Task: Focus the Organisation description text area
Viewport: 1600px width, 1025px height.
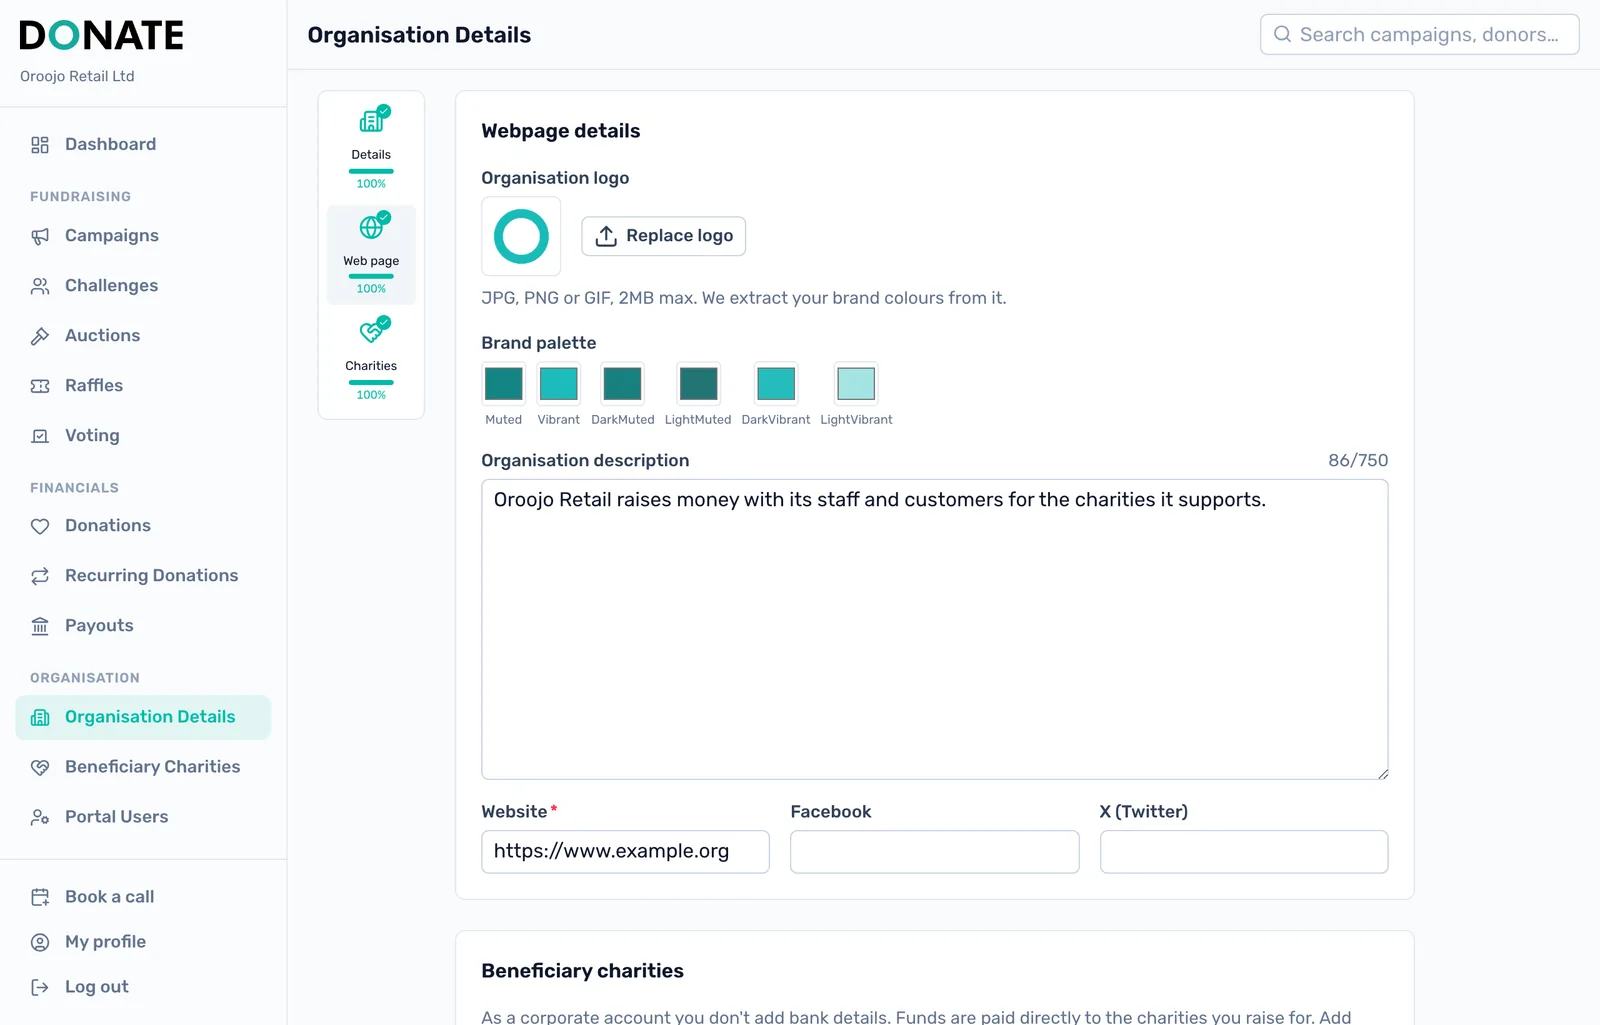Action: pos(934,629)
